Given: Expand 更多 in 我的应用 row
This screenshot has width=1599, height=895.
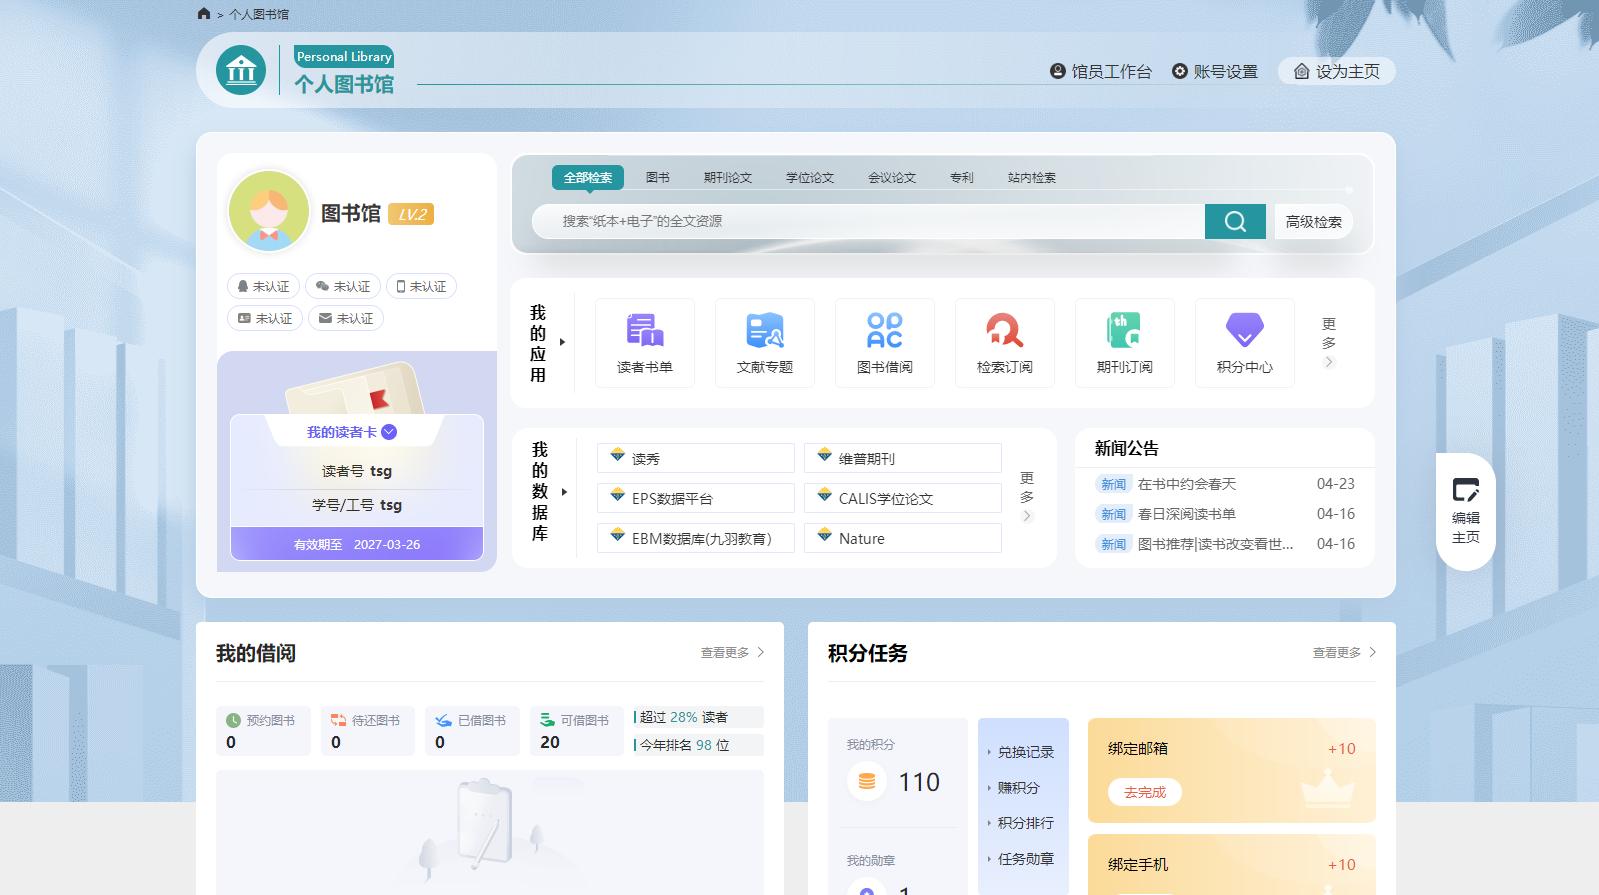Looking at the screenshot, I should (1328, 342).
